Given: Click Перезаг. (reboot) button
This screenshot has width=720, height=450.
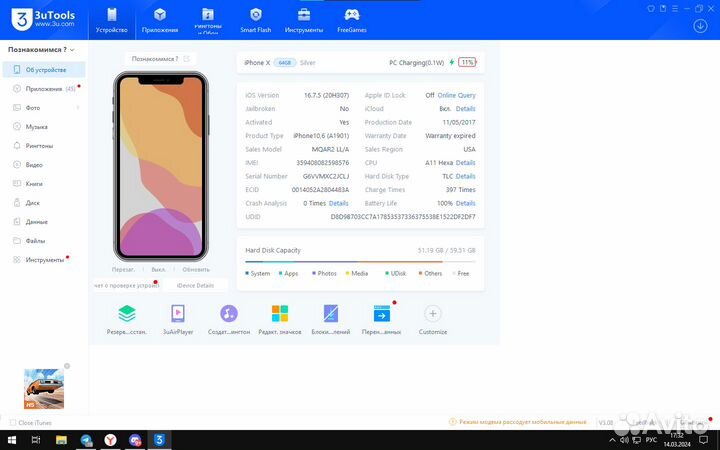Looking at the screenshot, I should [123, 270].
